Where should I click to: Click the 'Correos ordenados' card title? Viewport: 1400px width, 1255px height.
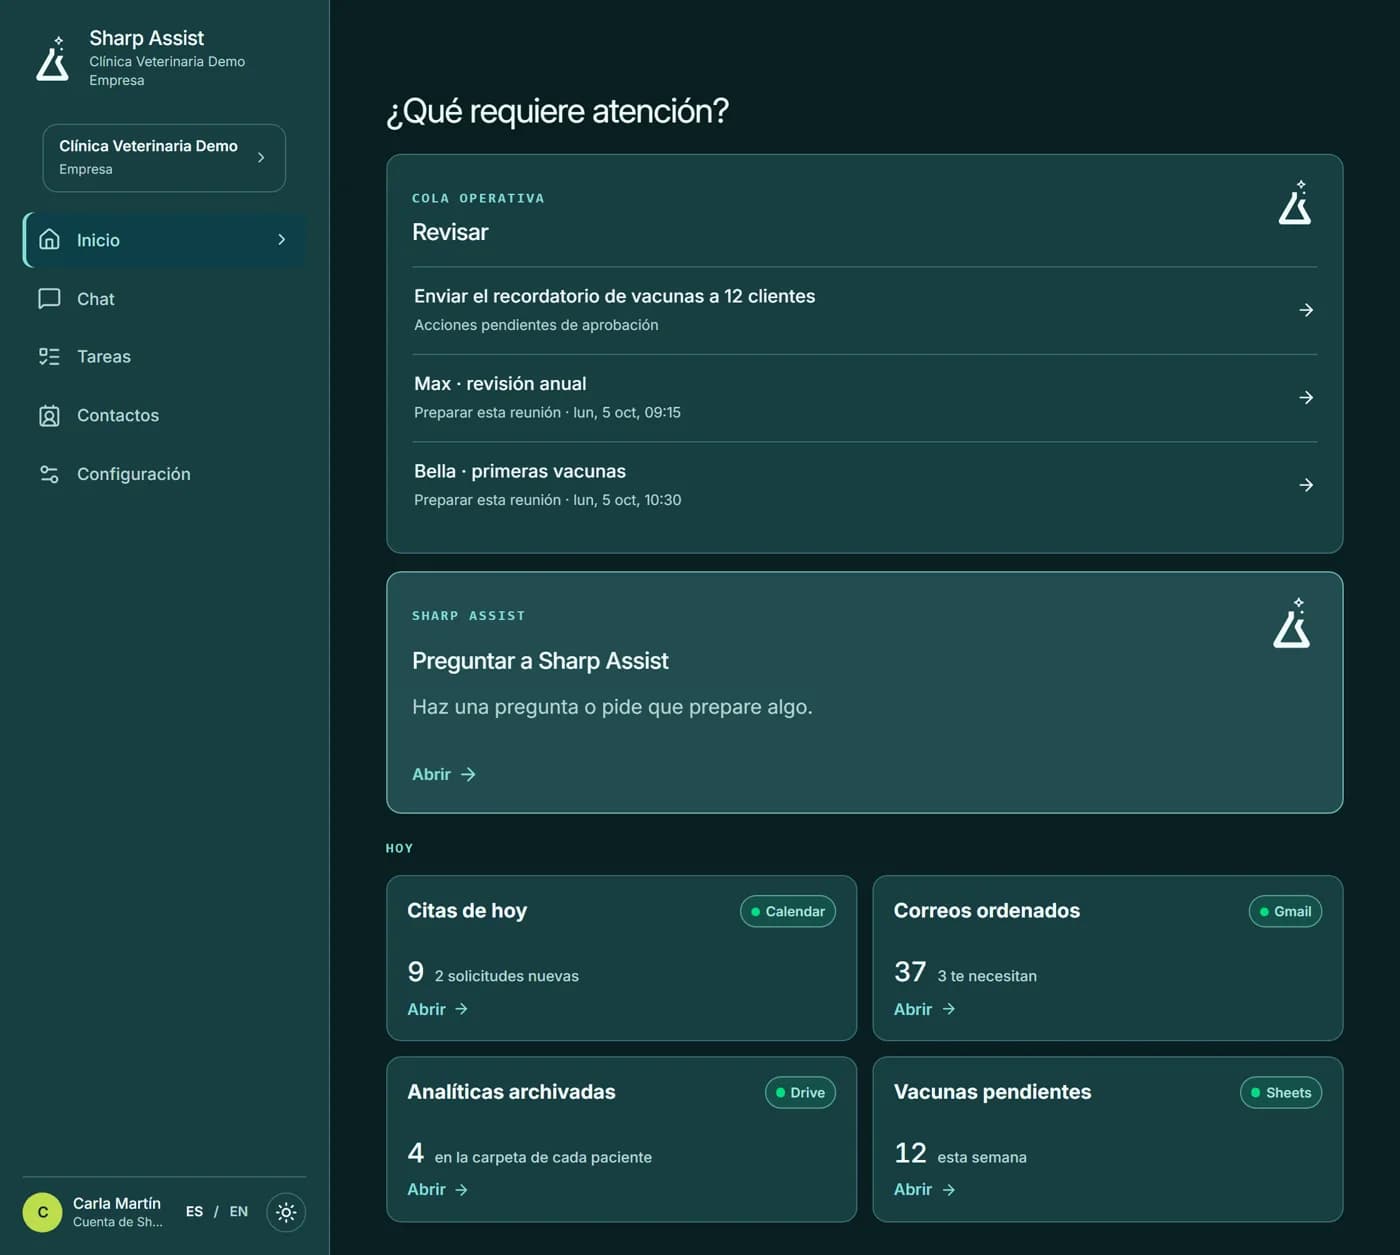987,911
